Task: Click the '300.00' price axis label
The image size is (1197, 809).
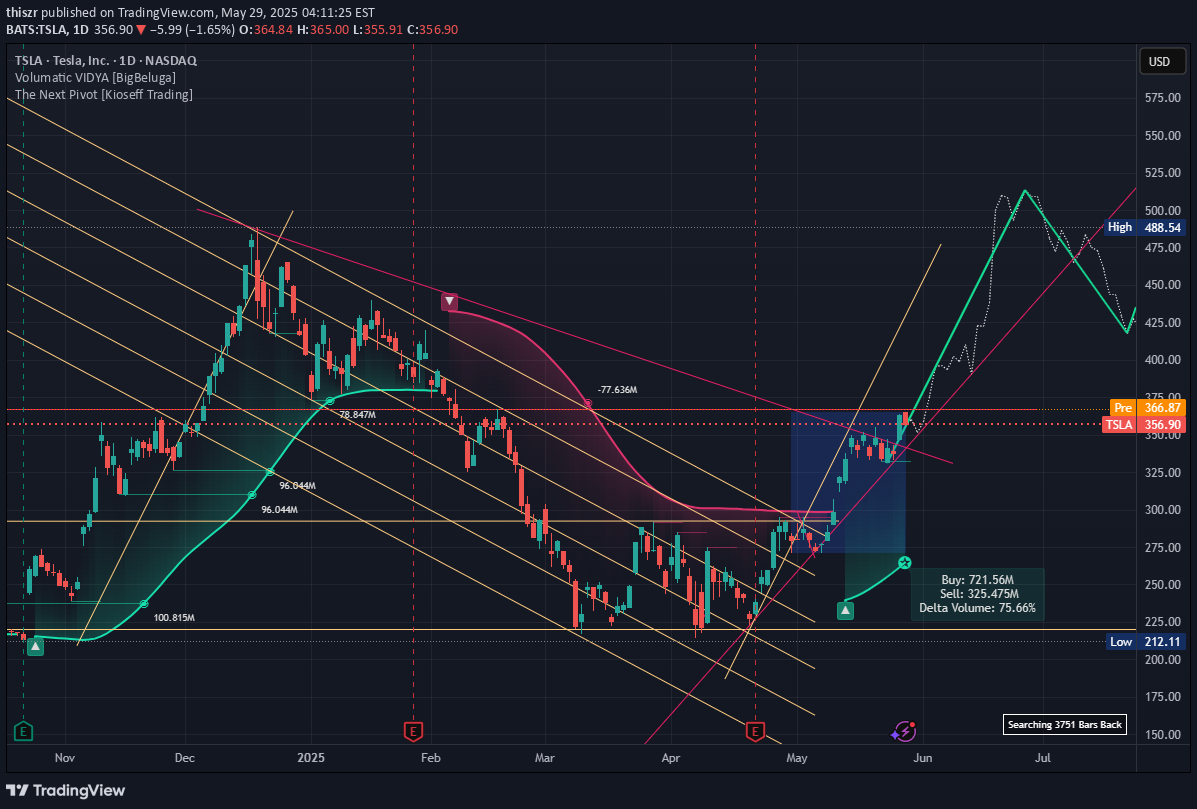Action: click(1163, 510)
